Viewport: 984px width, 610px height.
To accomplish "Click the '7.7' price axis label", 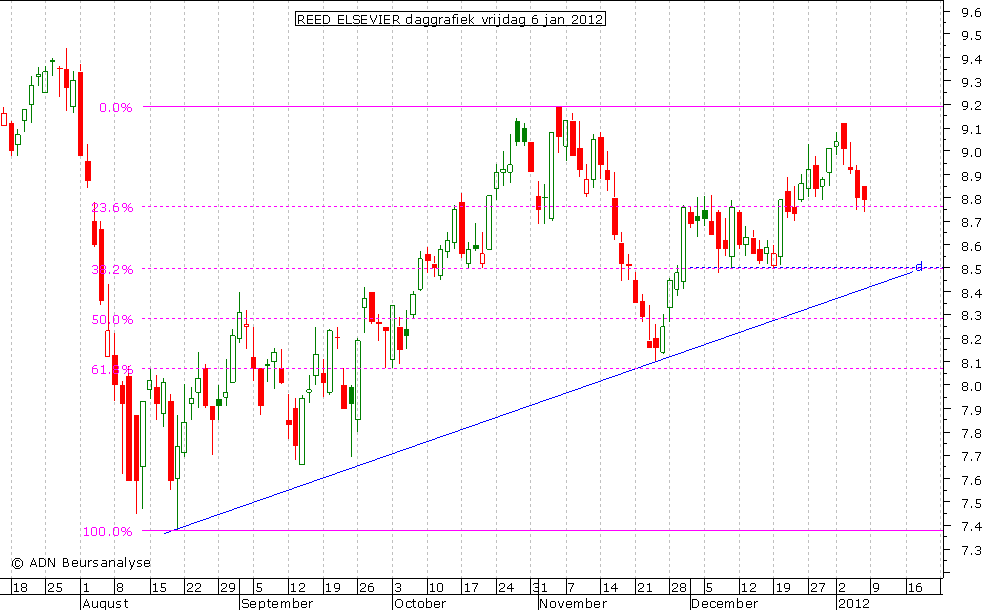I will [971, 457].
